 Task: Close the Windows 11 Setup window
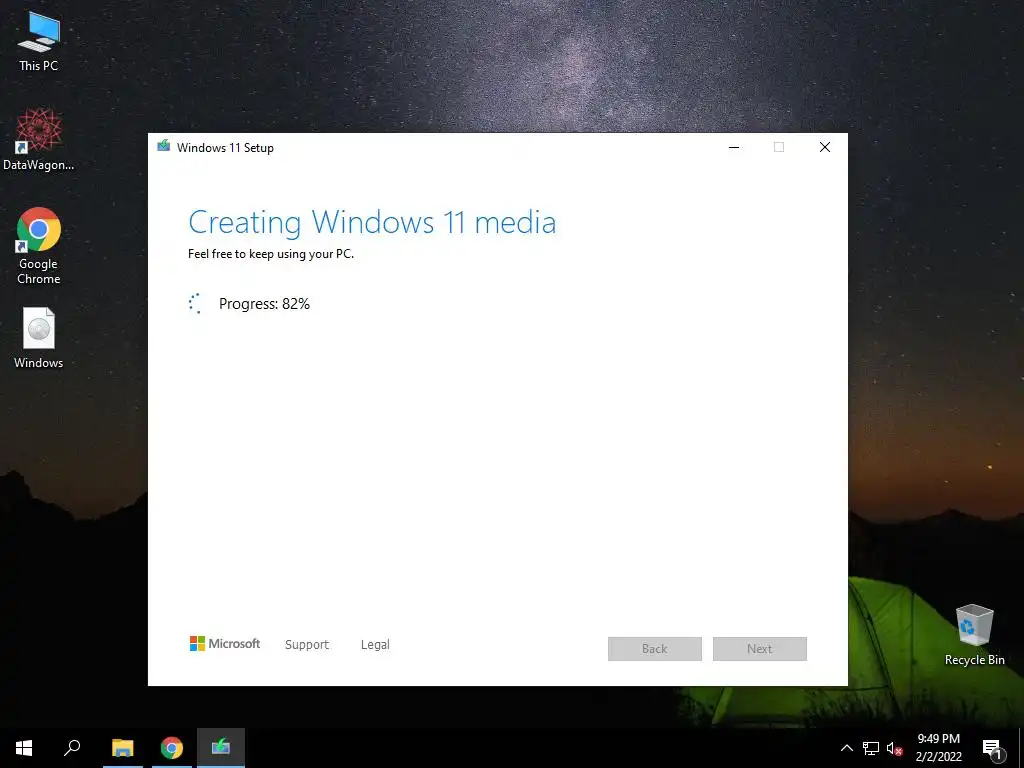(825, 148)
